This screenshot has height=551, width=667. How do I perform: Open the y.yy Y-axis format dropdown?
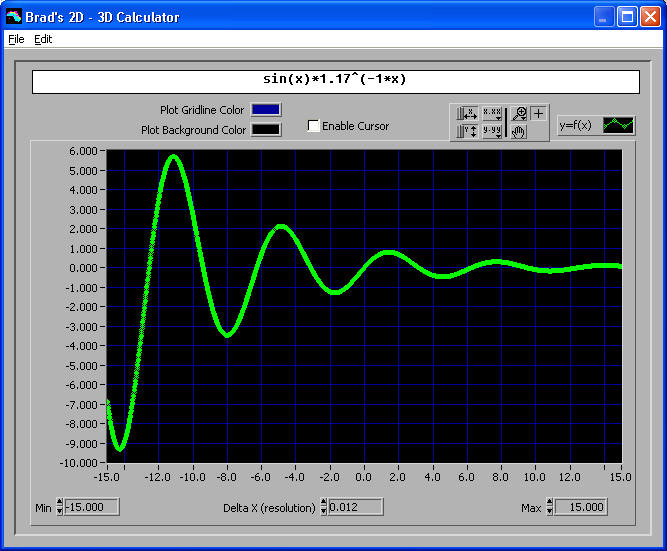(x=492, y=131)
